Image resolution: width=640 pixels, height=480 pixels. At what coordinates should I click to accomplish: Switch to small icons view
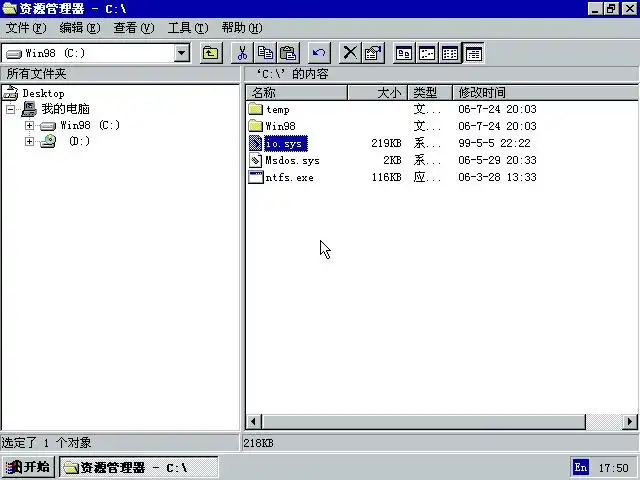tap(427, 53)
